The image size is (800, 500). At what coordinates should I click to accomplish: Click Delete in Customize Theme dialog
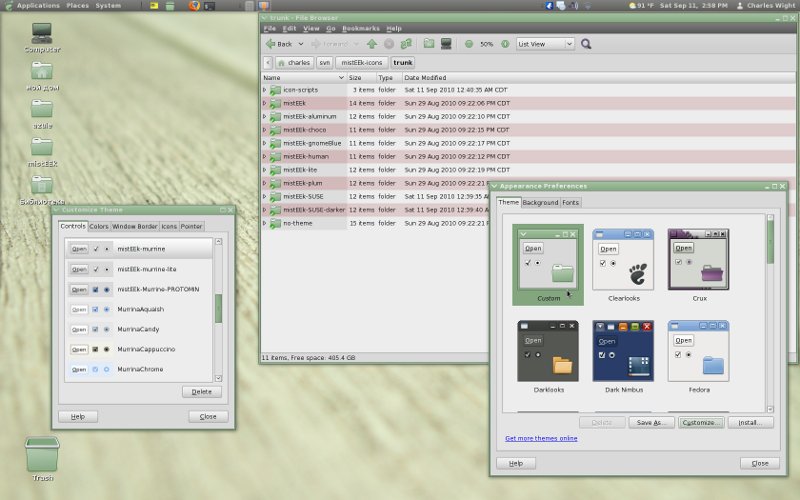pyautogui.click(x=202, y=392)
